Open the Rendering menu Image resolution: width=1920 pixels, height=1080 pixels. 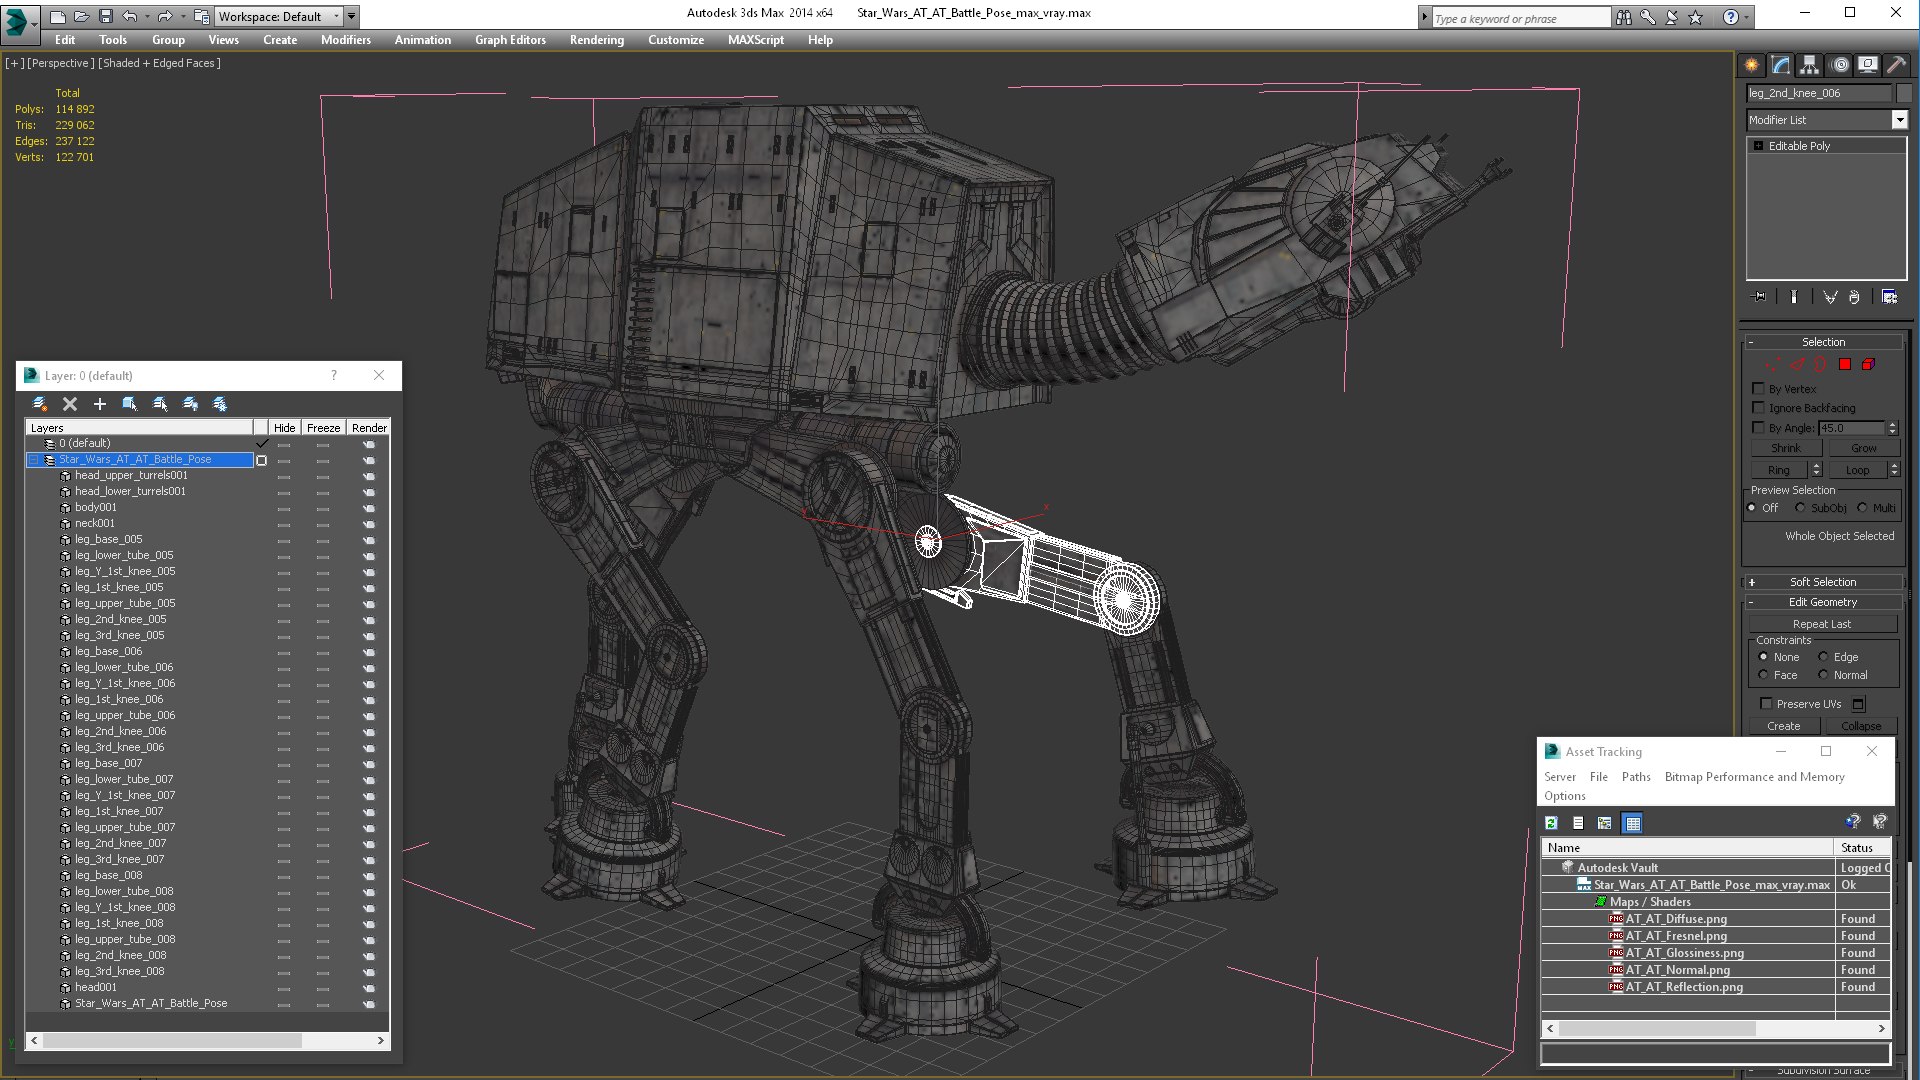pos(597,40)
